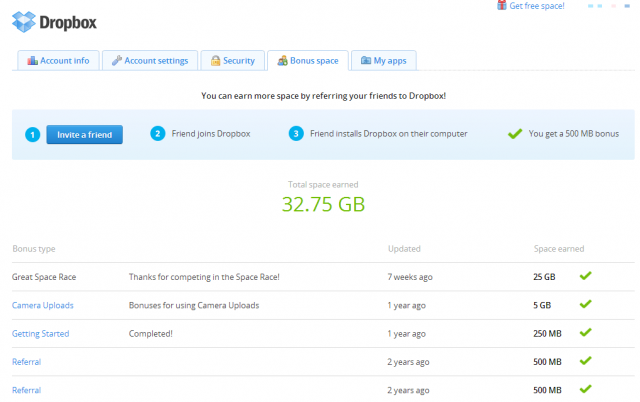Click the bar chart icon on Account info tab

click(x=32, y=60)
